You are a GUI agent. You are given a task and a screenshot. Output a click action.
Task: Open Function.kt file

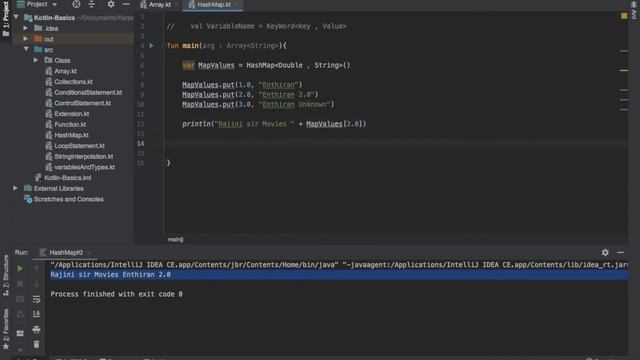tap(70, 124)
